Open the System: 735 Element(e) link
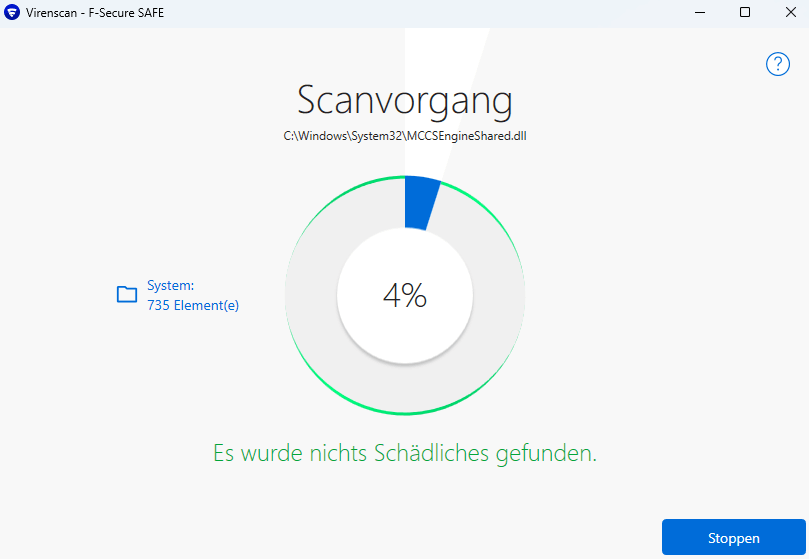Image resolution: width=809 pixels, height=559 pixels. coord(193,295)
